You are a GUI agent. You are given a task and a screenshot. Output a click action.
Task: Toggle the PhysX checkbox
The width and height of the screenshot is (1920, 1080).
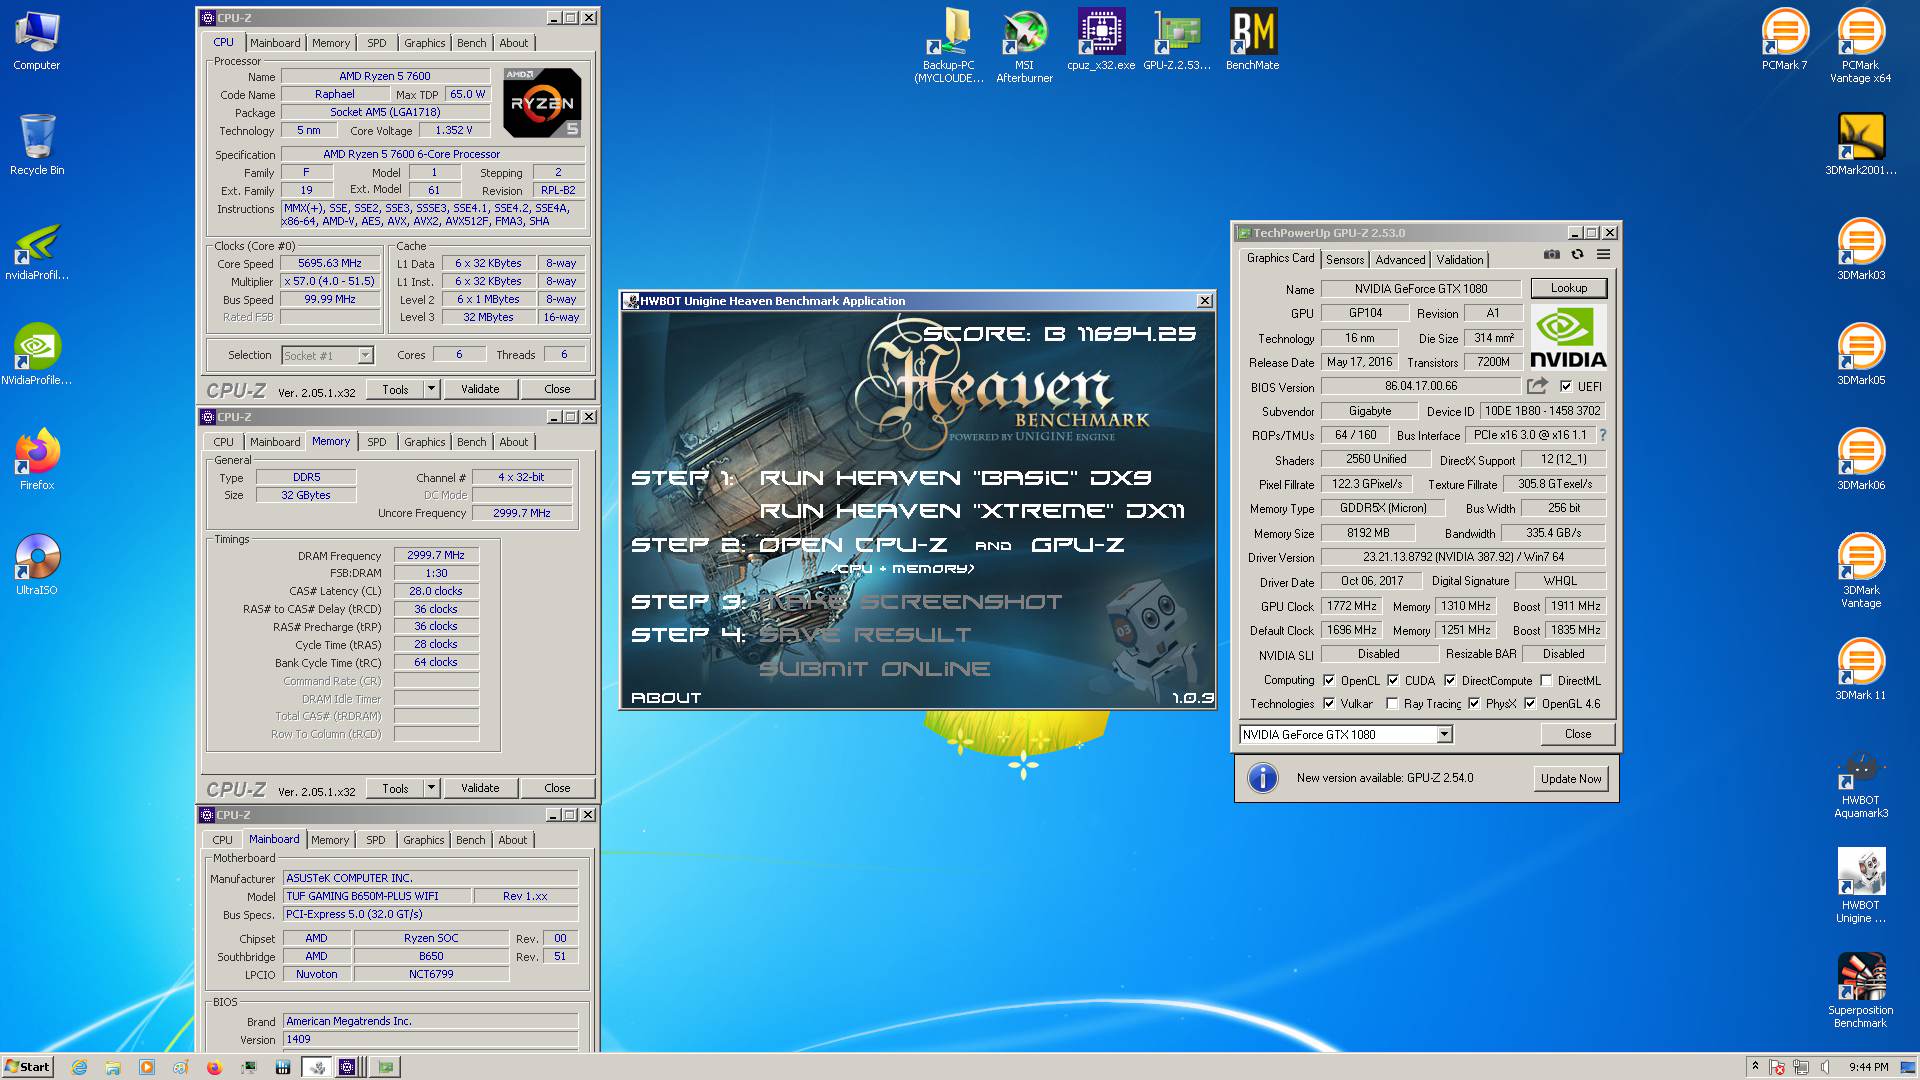click(x=1474, y=704)
